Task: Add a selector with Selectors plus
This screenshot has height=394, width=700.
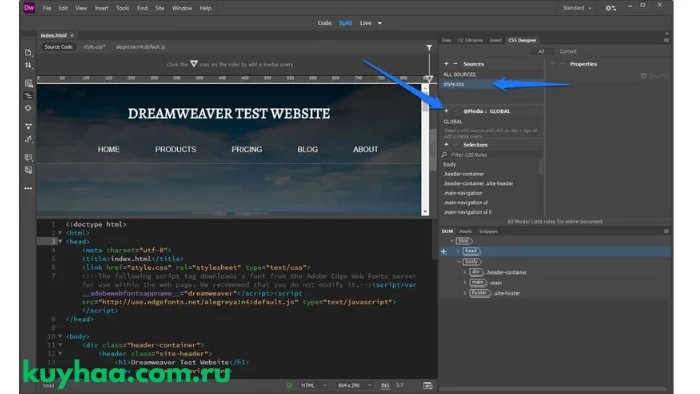Action: click(446, 145)
